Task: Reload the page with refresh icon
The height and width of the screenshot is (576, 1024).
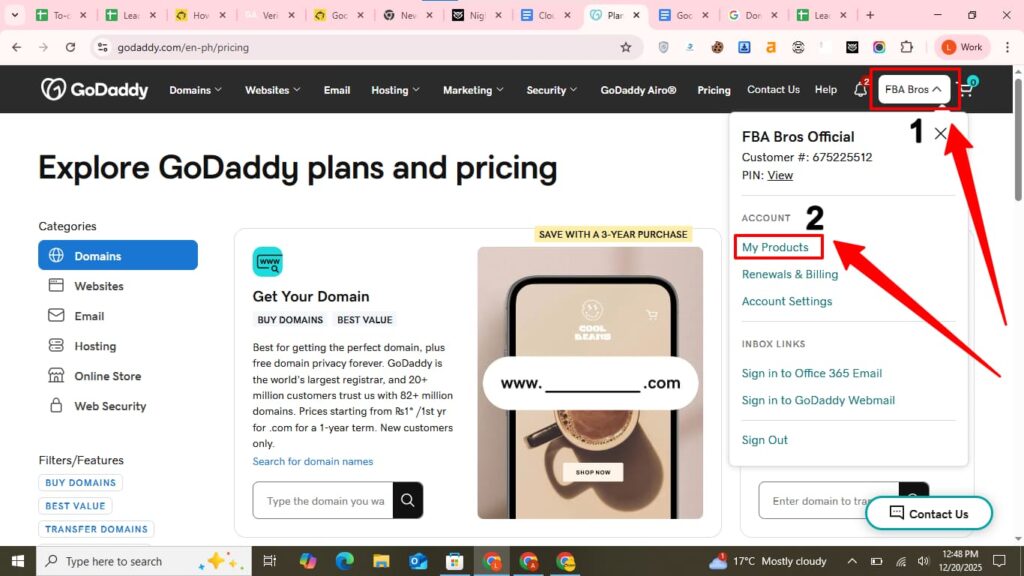Action: 71,47
